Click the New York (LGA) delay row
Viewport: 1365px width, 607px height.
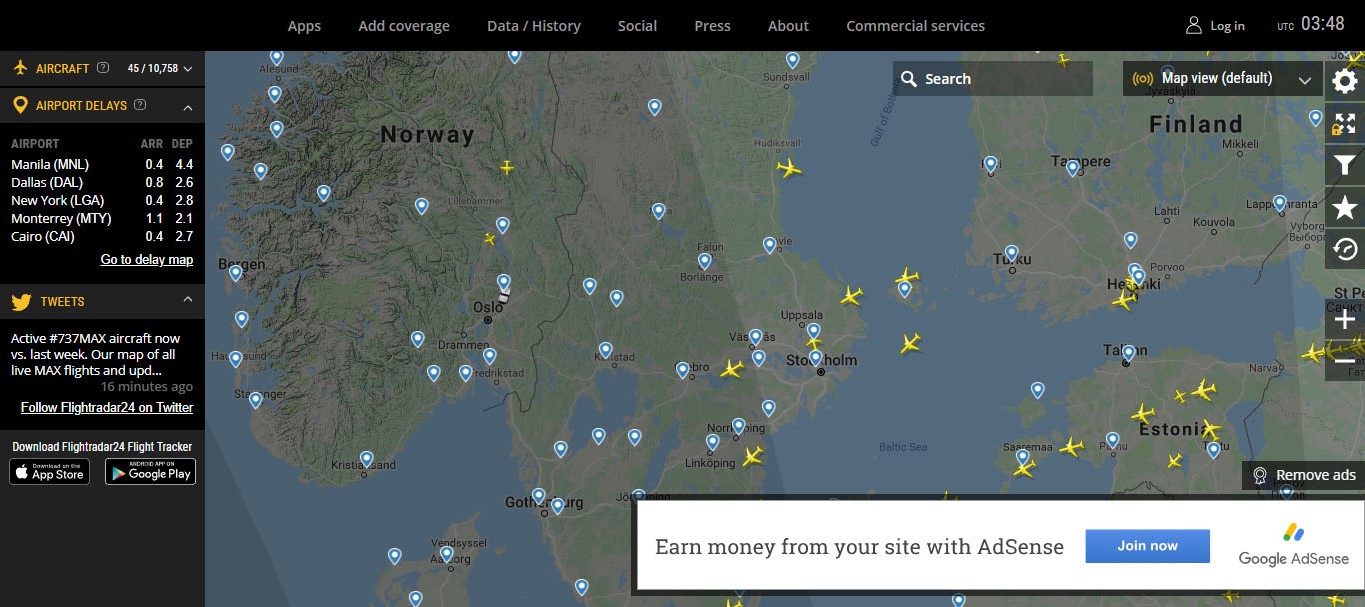102,200
